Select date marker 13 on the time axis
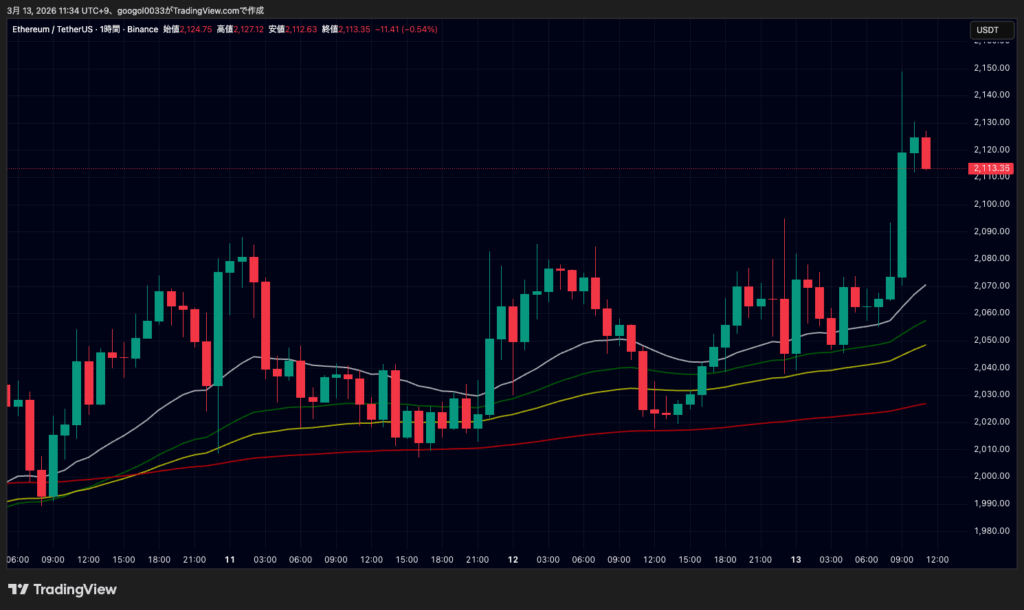The width and height of the screenshot is (1024, 610). pyautogui.click(x=795, y=559)
